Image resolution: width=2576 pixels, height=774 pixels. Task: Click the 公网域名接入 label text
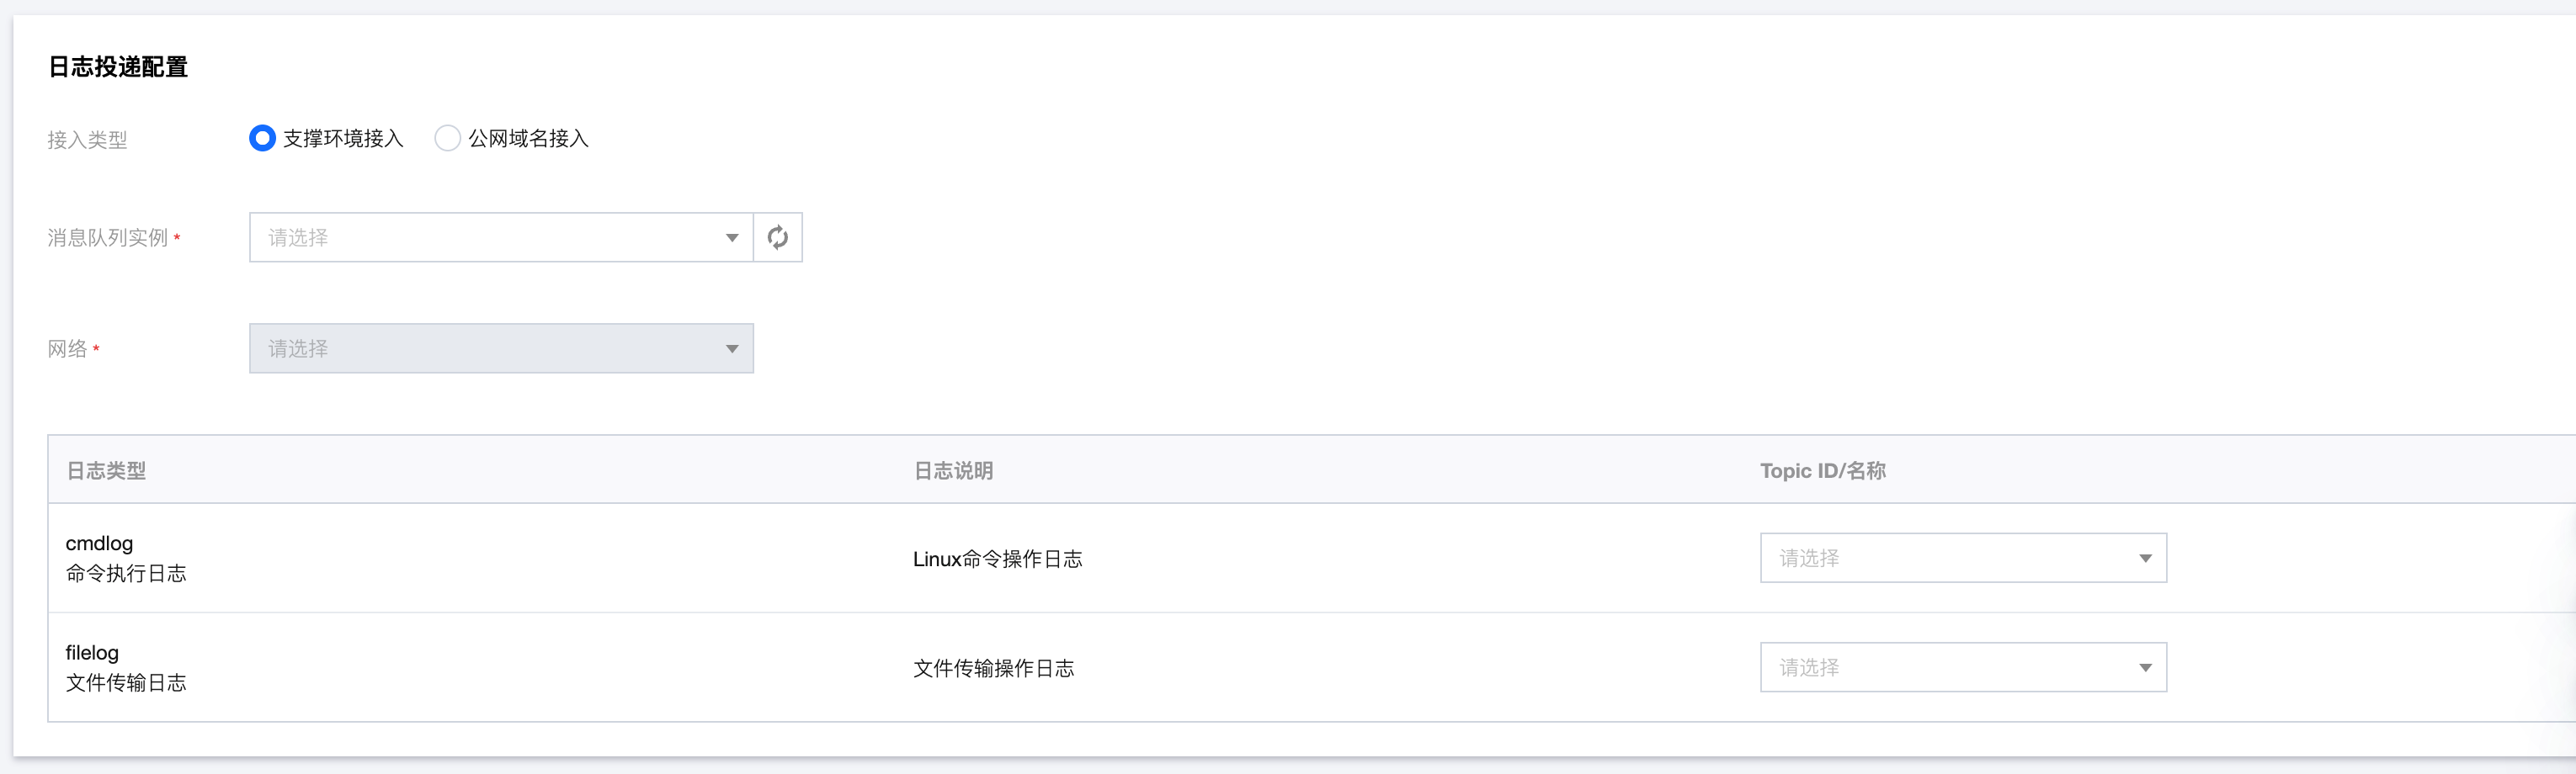point(528,138)
